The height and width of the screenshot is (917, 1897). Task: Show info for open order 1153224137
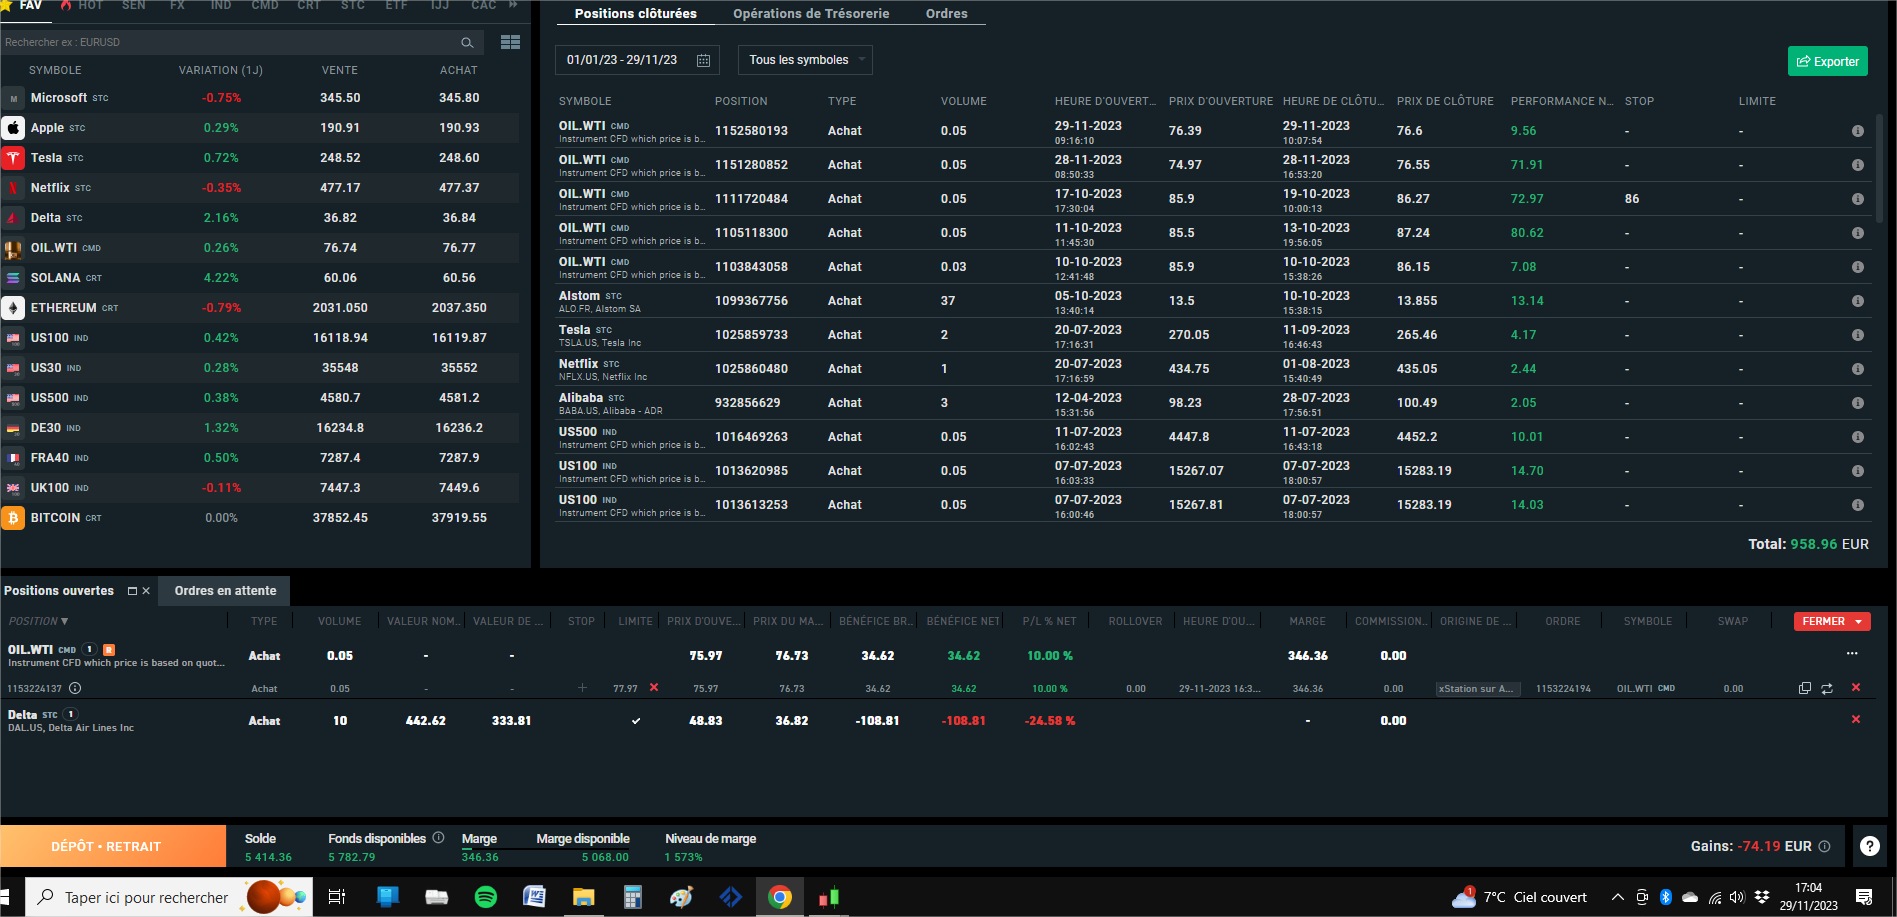[75, 688]
